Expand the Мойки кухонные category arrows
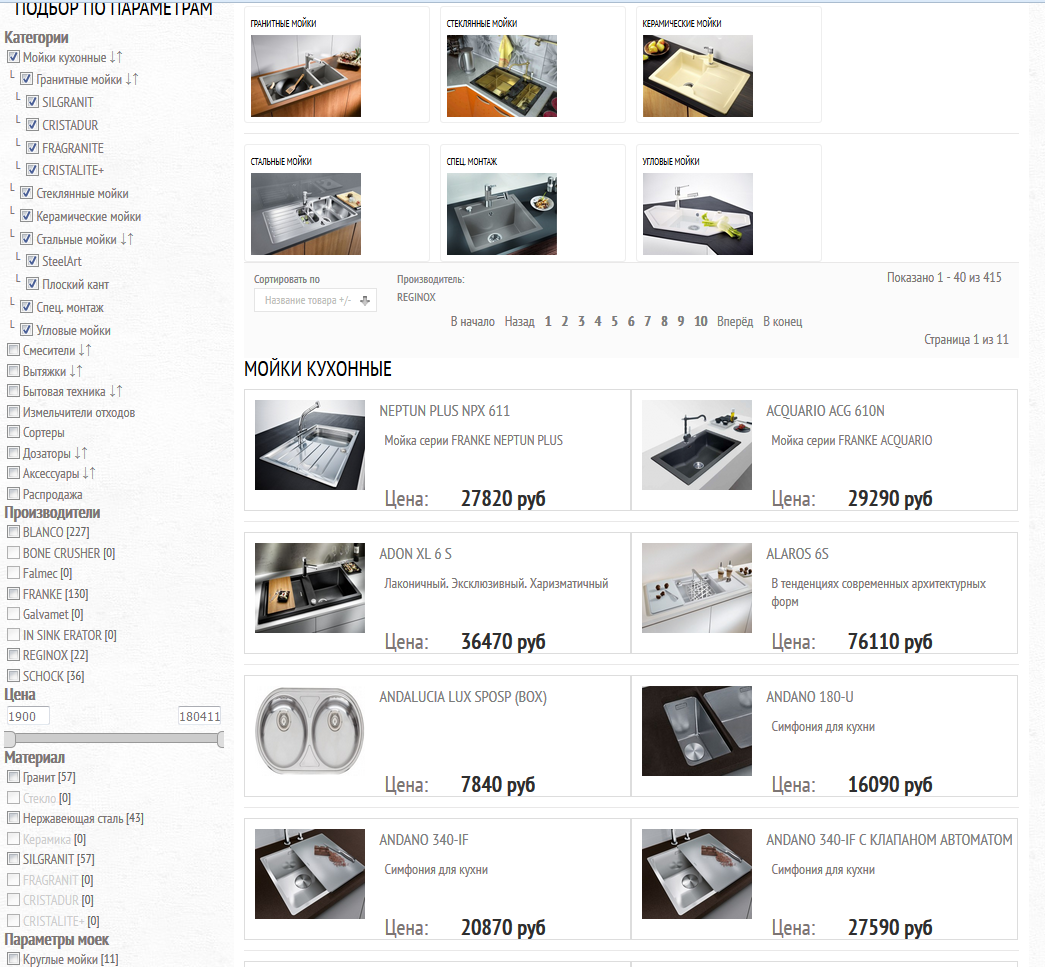 point(116,57)
